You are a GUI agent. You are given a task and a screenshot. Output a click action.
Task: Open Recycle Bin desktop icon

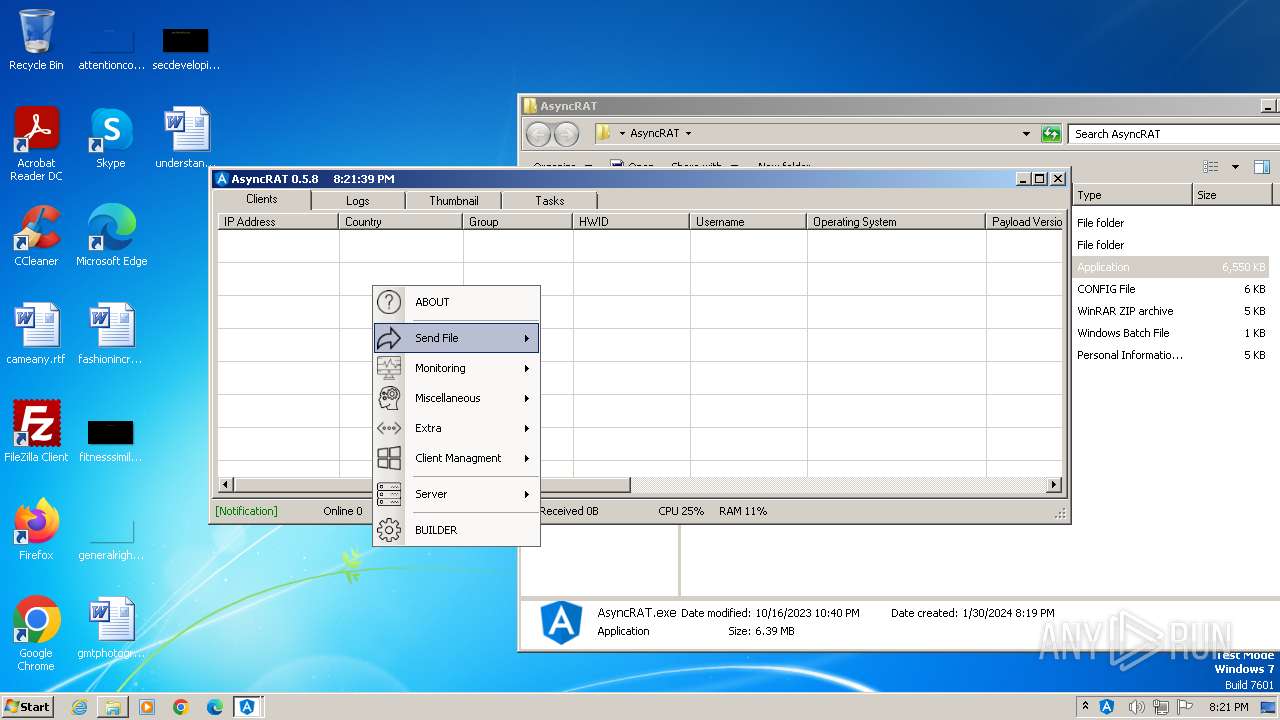pos(36,40)
